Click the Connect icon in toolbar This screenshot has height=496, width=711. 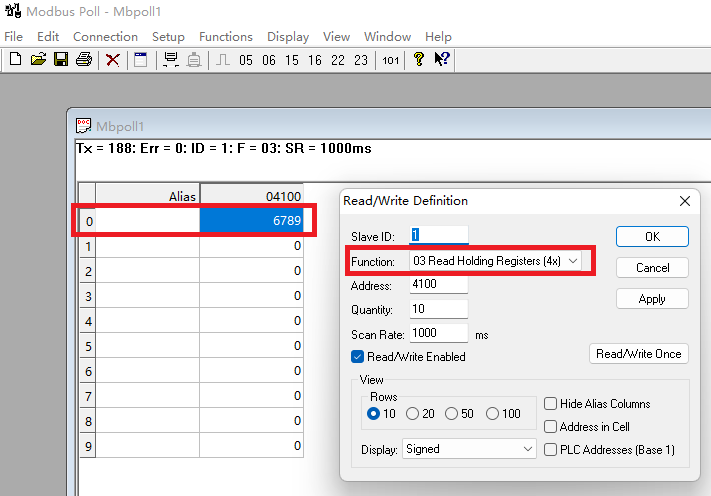coord(171,60)
